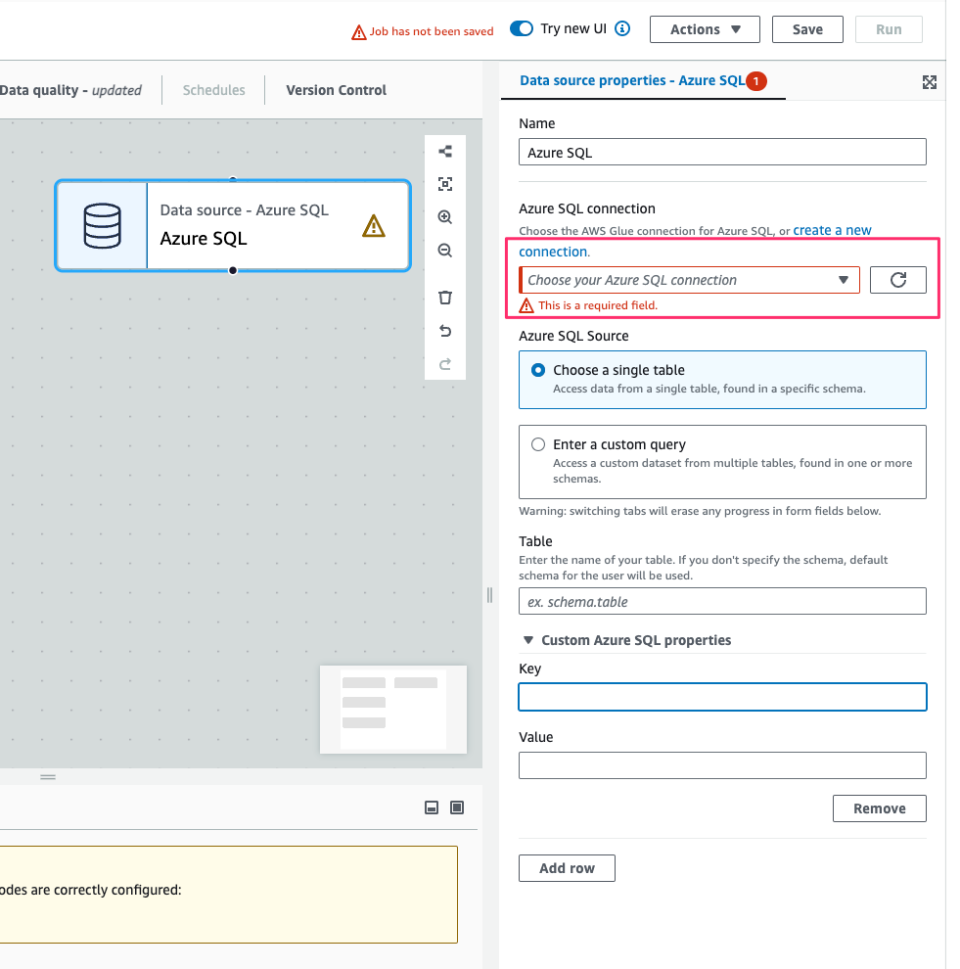The image size is (960, 969).
Task: Open the Actions dropdown menu
Action: (704, 29)
